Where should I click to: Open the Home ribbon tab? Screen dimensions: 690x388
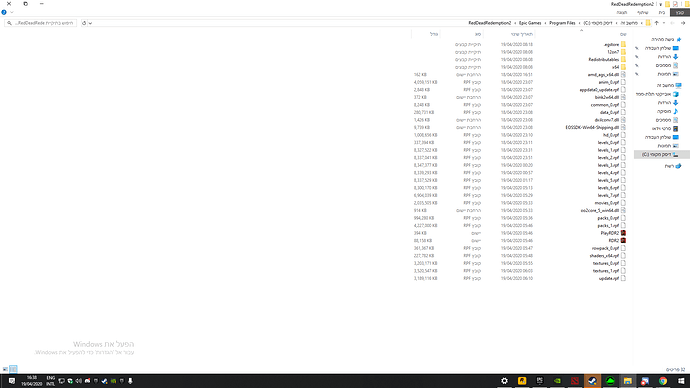(x=662, y=12)
